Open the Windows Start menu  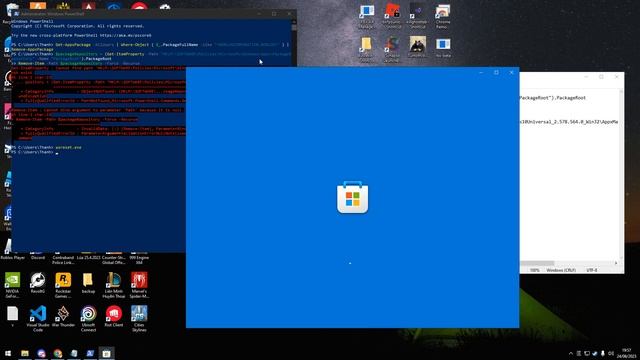[8, 353]
